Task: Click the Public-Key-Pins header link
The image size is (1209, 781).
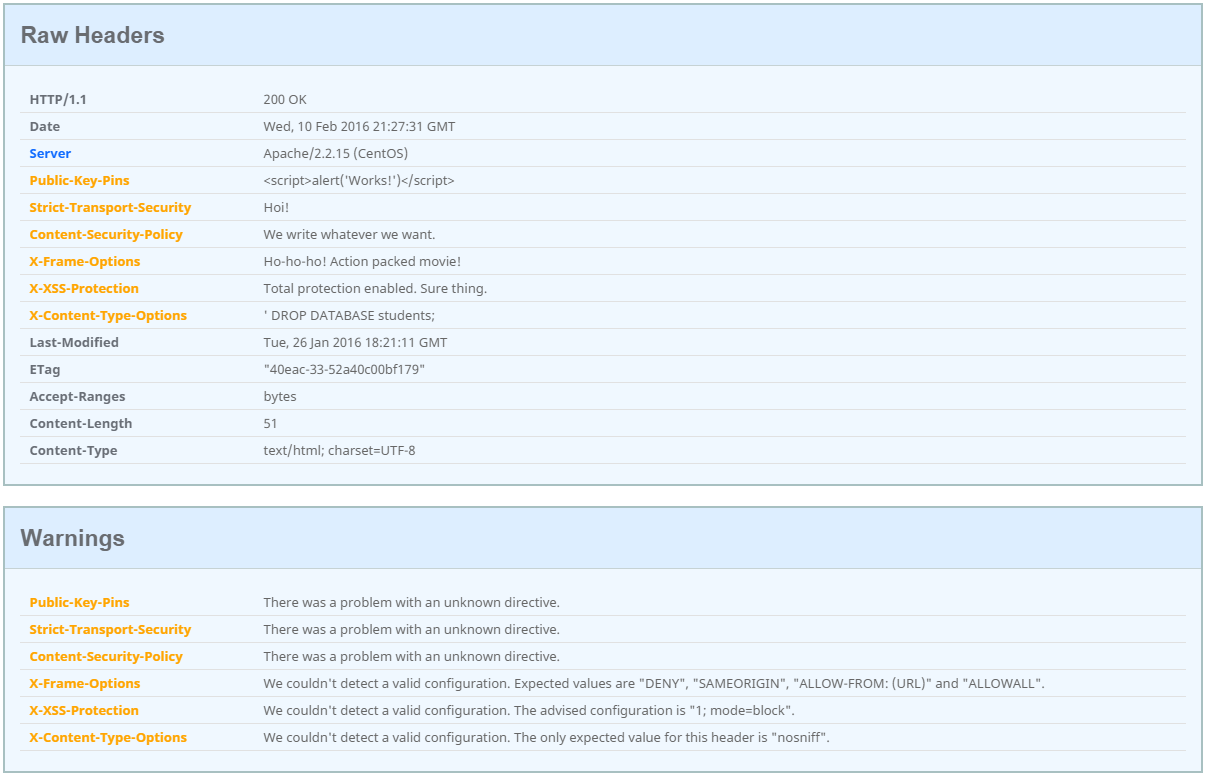Action: 79,180
